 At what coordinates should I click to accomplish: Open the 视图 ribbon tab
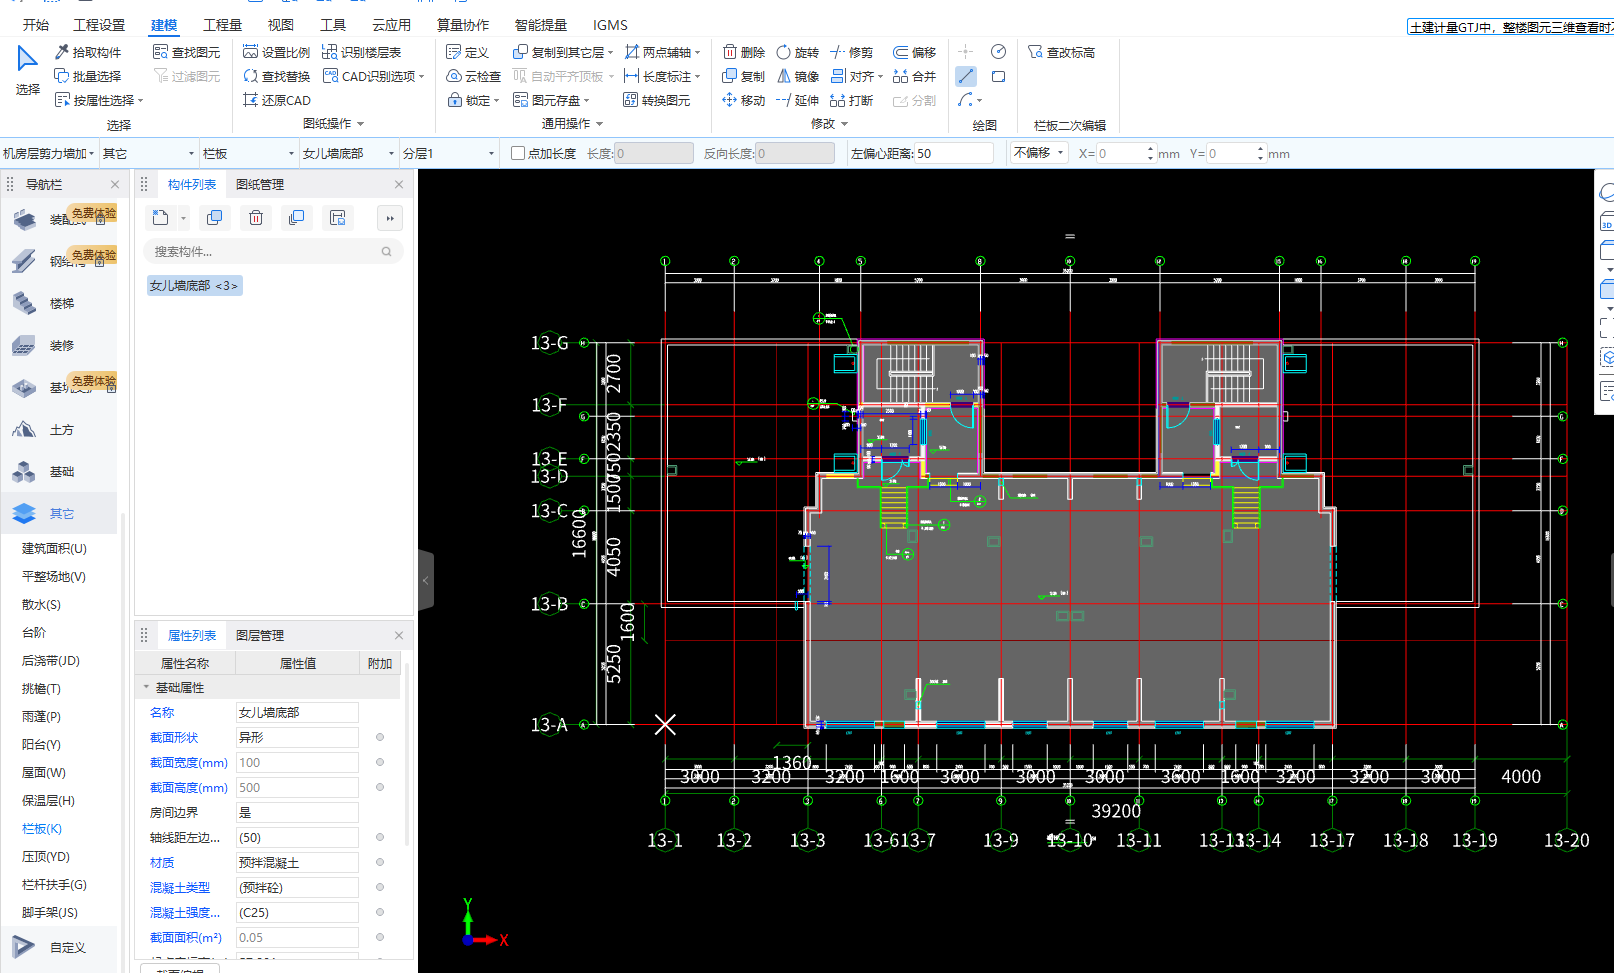coord(281,25)
